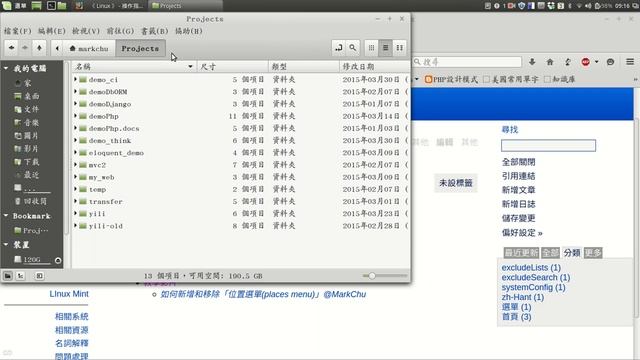Image resolution: width=640 pixels, height=360 pixels.
Task: Sort by the Name column header
Action: 134,67
